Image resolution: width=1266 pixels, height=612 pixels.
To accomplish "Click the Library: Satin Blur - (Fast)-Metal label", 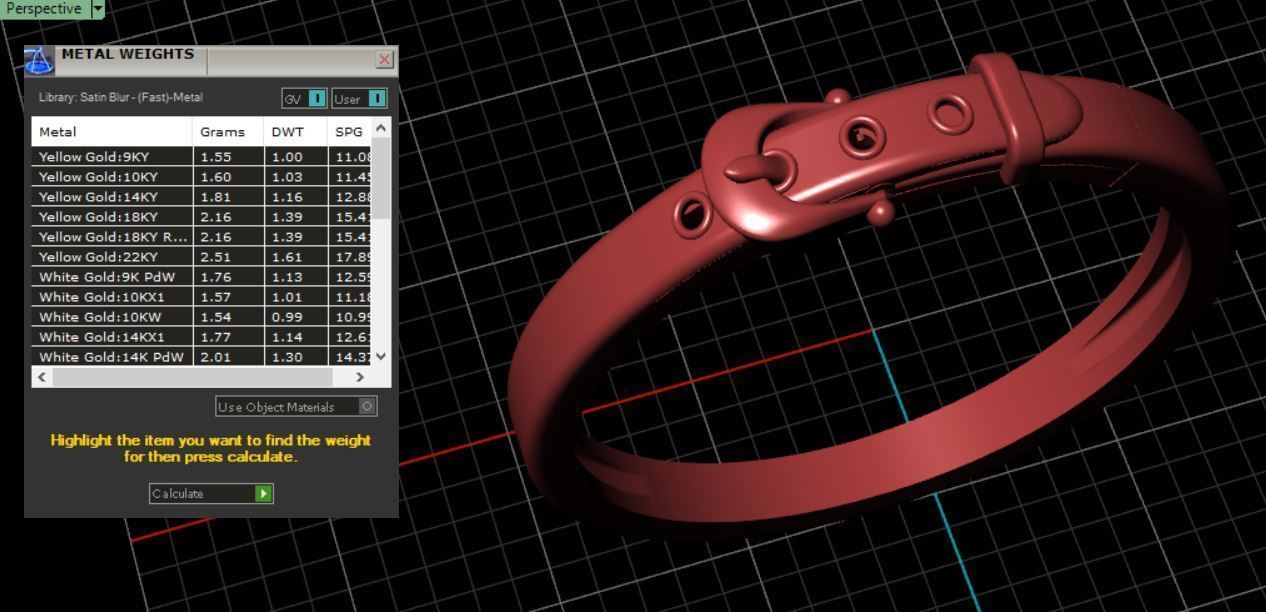I will [121, 97].
